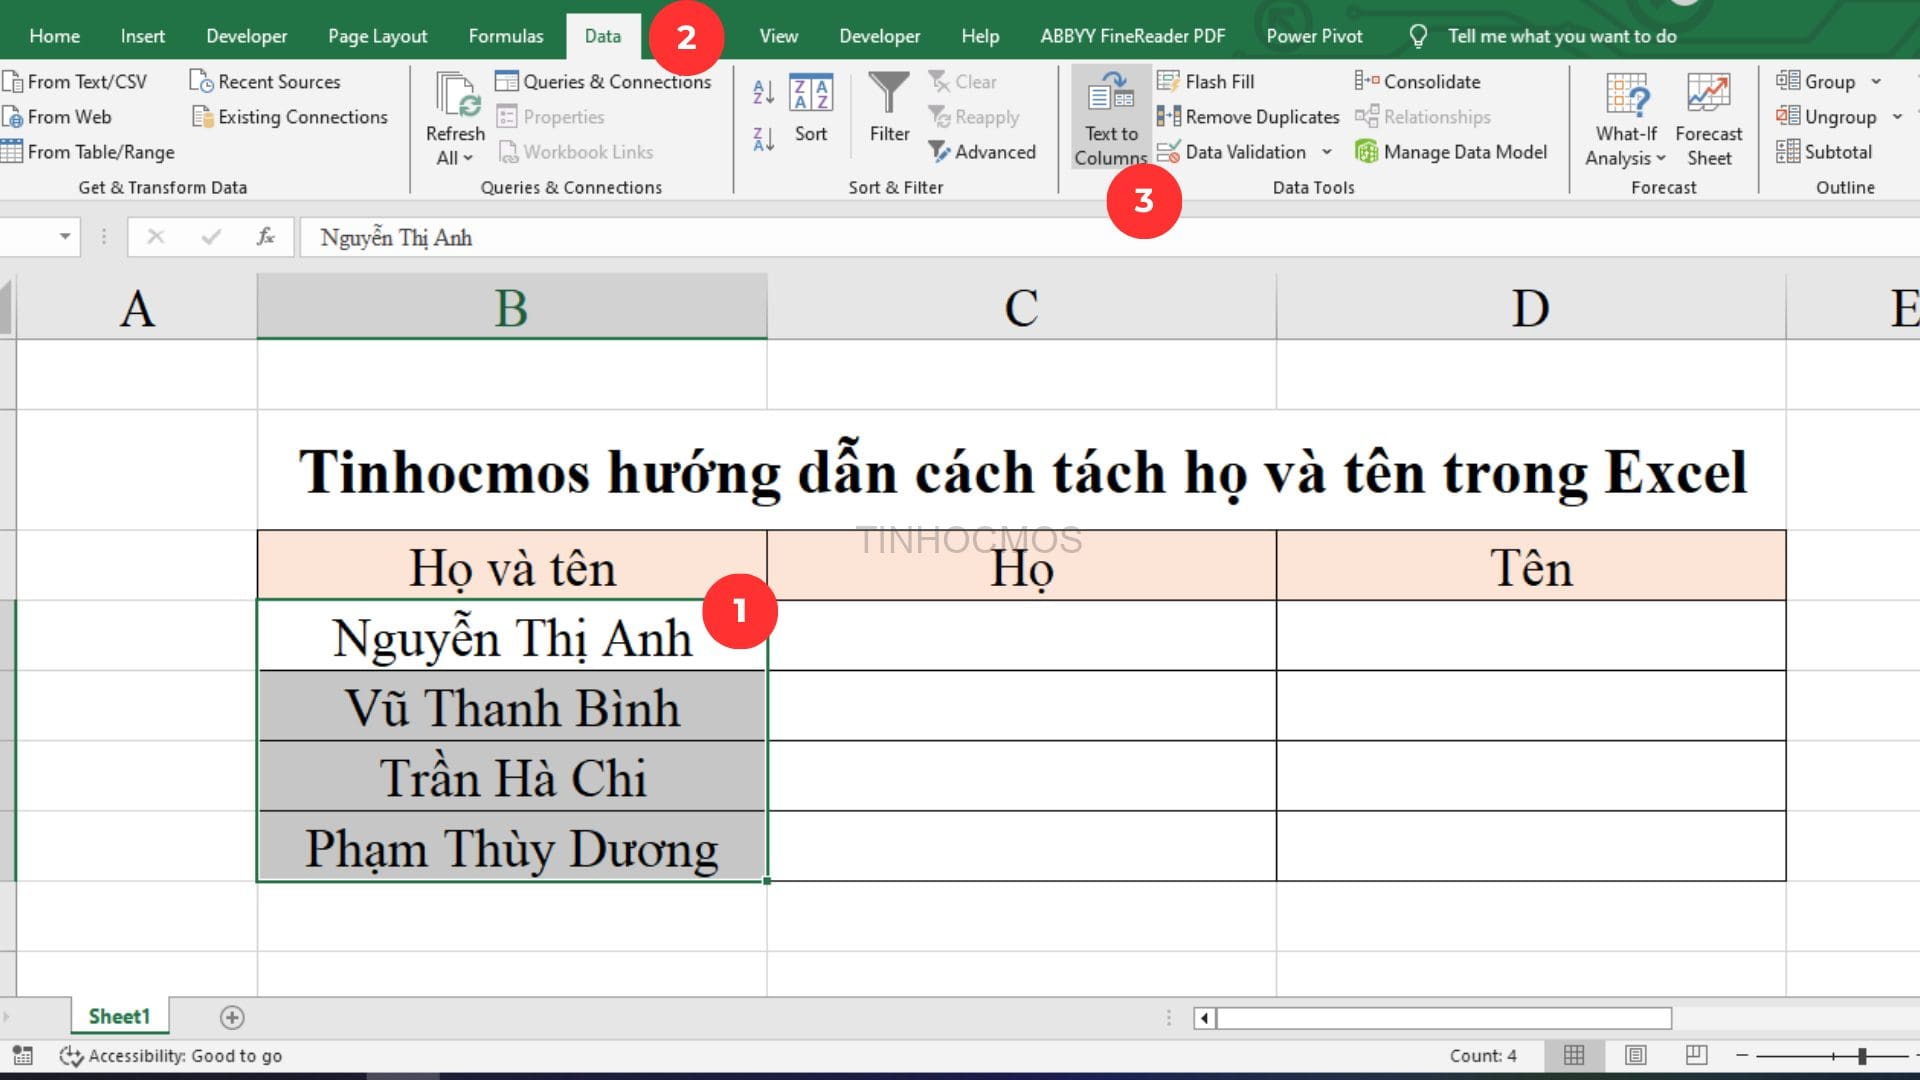Select column D header
This screenshot has width=1920, height=1080.
1531,307
